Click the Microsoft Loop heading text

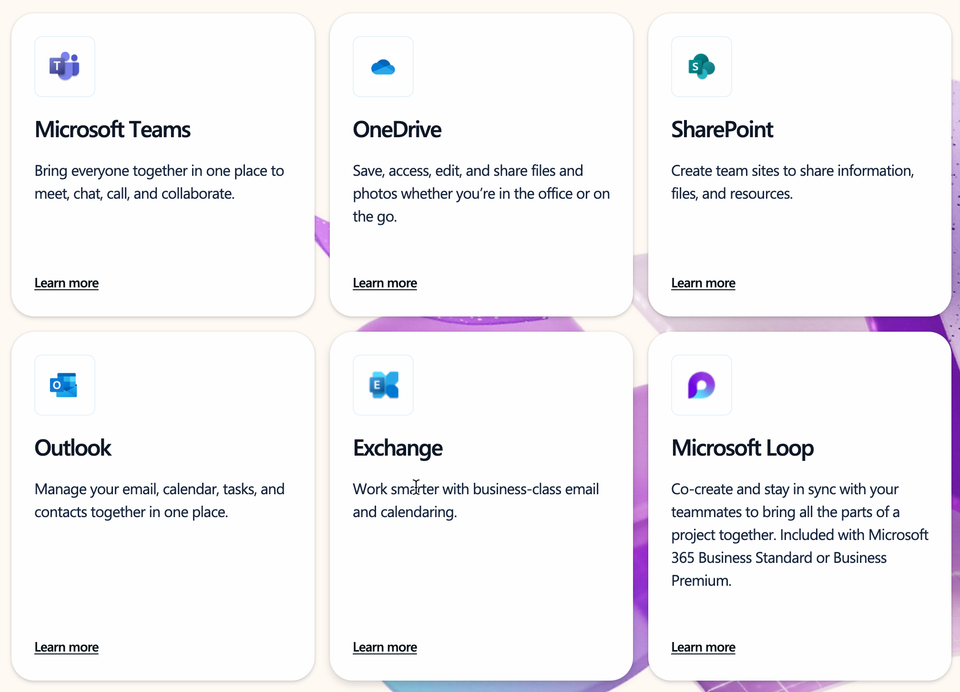click(x=742, y=449)
